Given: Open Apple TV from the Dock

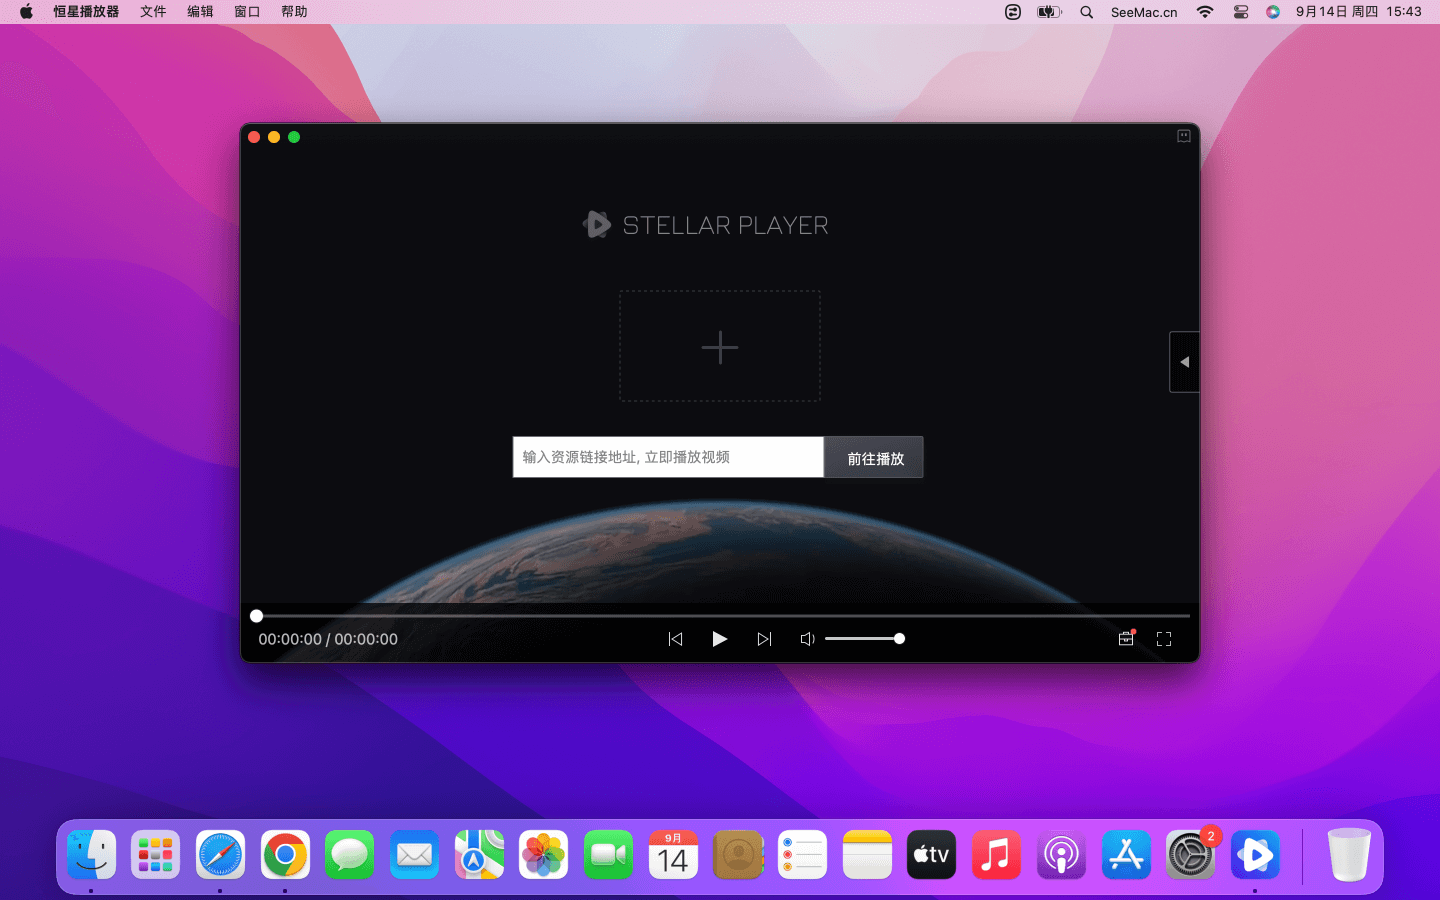Looking at the screenshot, I should [x=931, y=855].
